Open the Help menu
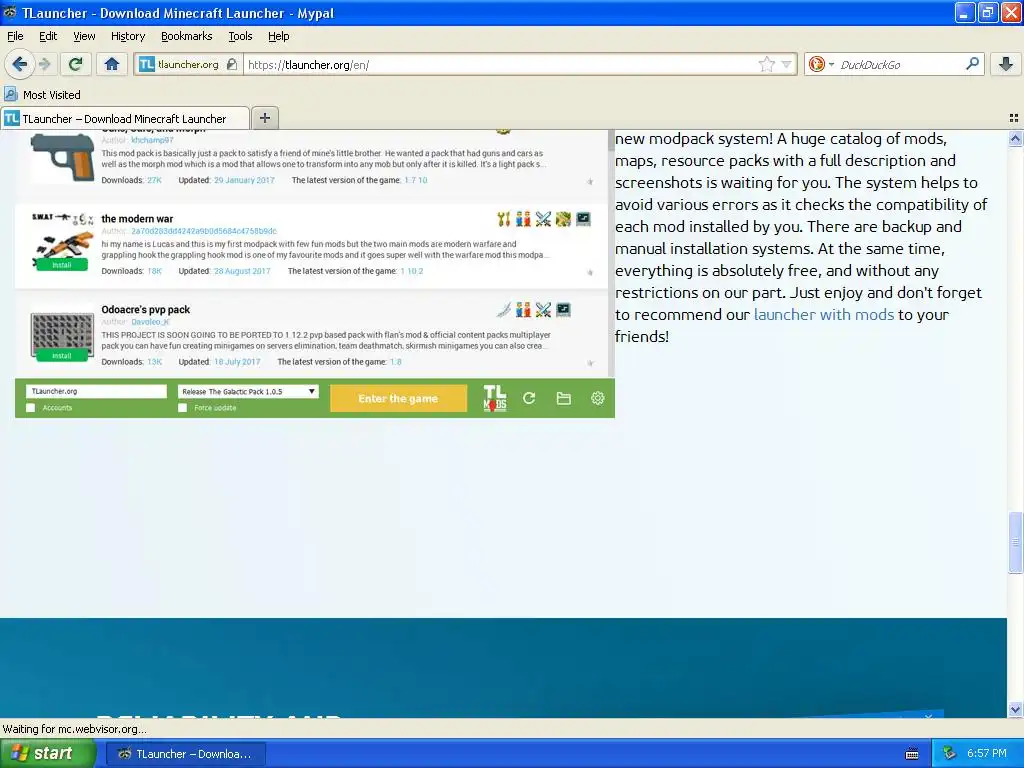1024x768 pixels. (x=278, y=36)
